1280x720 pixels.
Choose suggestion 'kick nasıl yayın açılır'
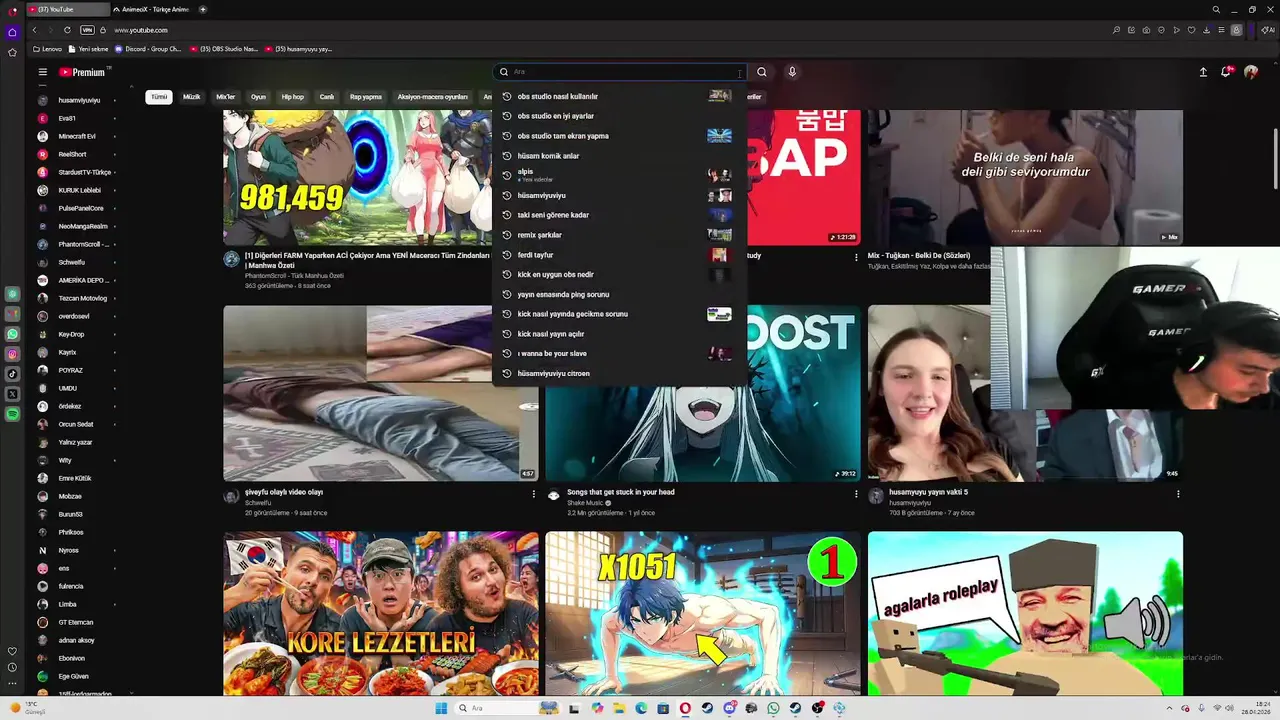[x=620, y=334]
